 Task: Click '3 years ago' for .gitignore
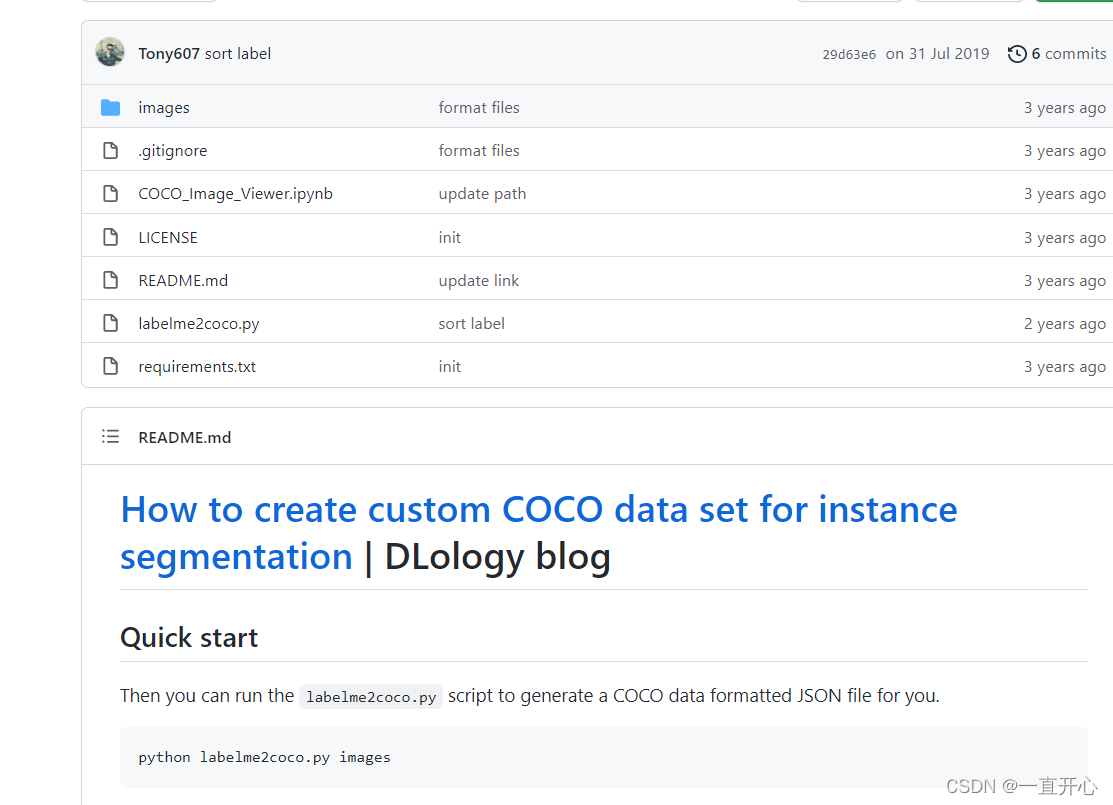(x=1065, y=151)
